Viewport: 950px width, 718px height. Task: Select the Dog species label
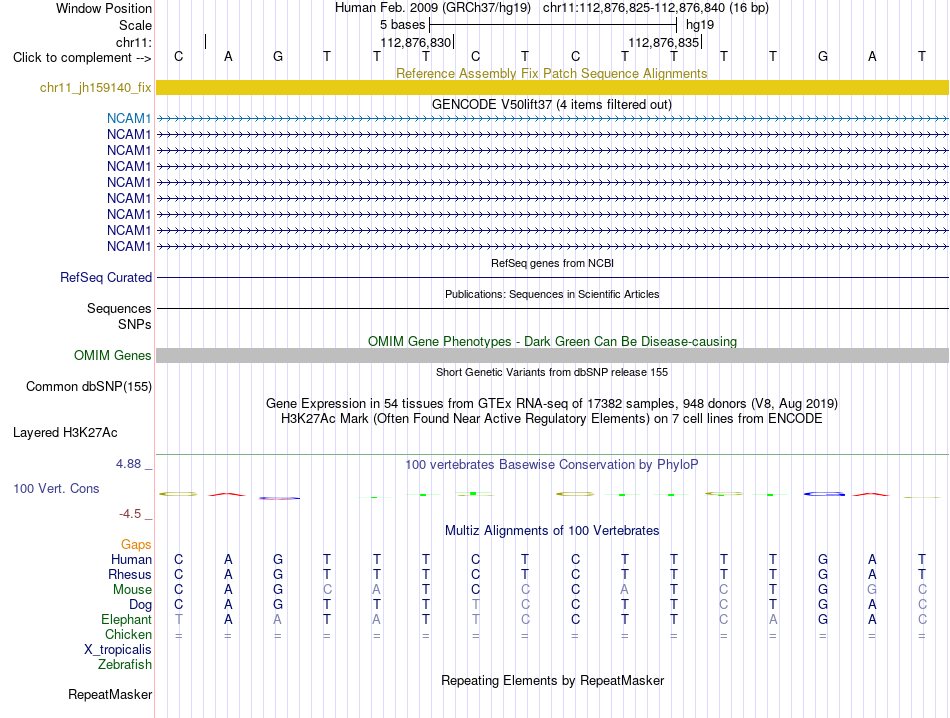tap(140, 605)
